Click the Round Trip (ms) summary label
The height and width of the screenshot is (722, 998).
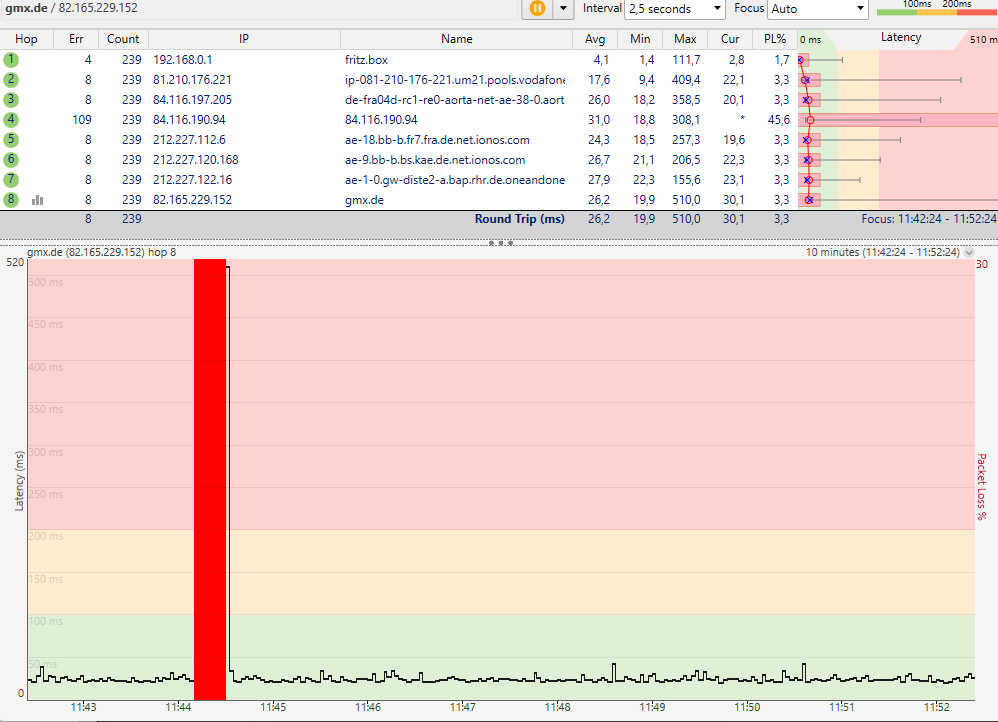519,218
